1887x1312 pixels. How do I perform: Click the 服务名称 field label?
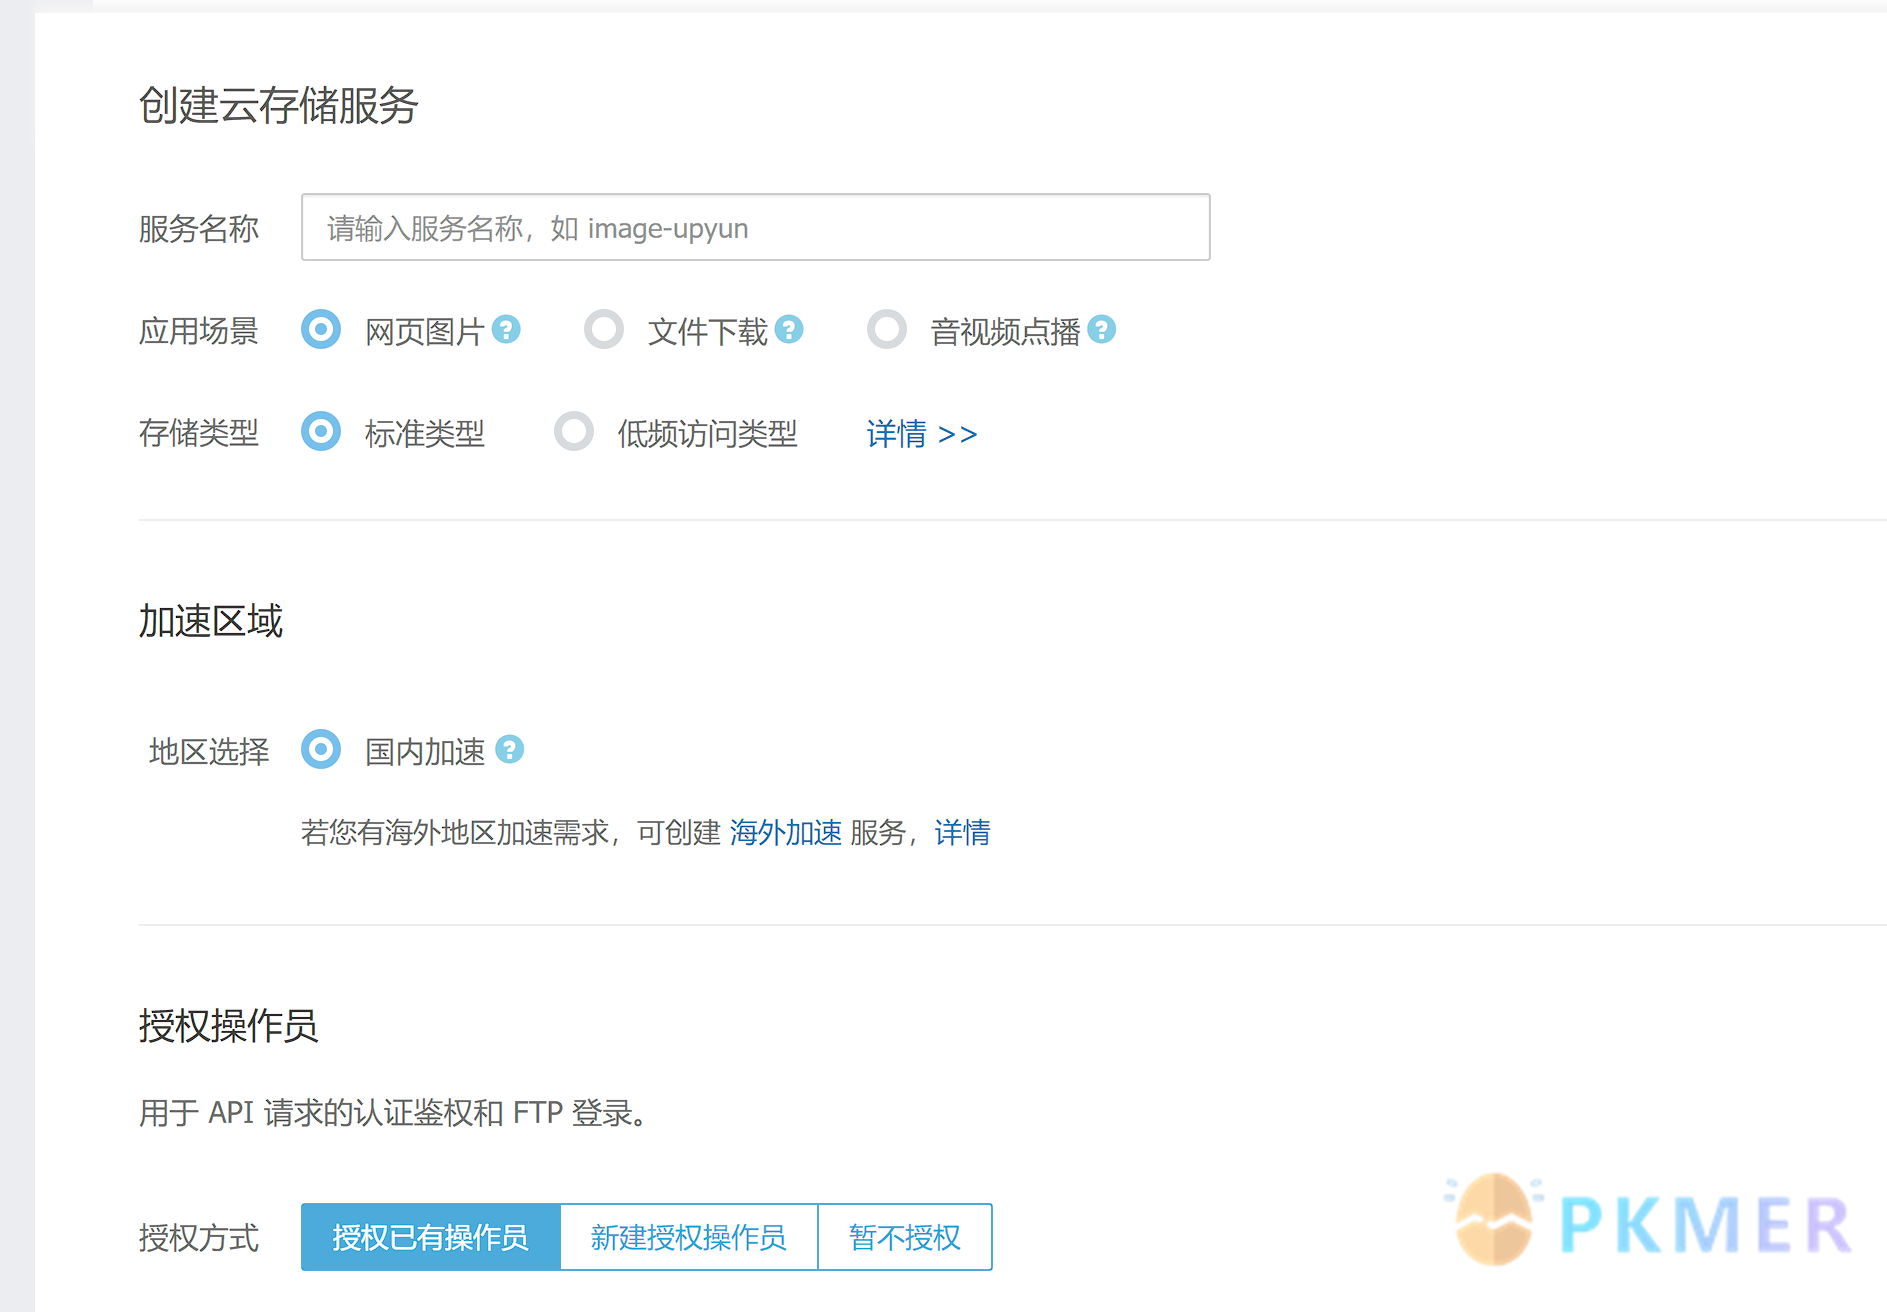pyautogui.click(x=199, y=229)
